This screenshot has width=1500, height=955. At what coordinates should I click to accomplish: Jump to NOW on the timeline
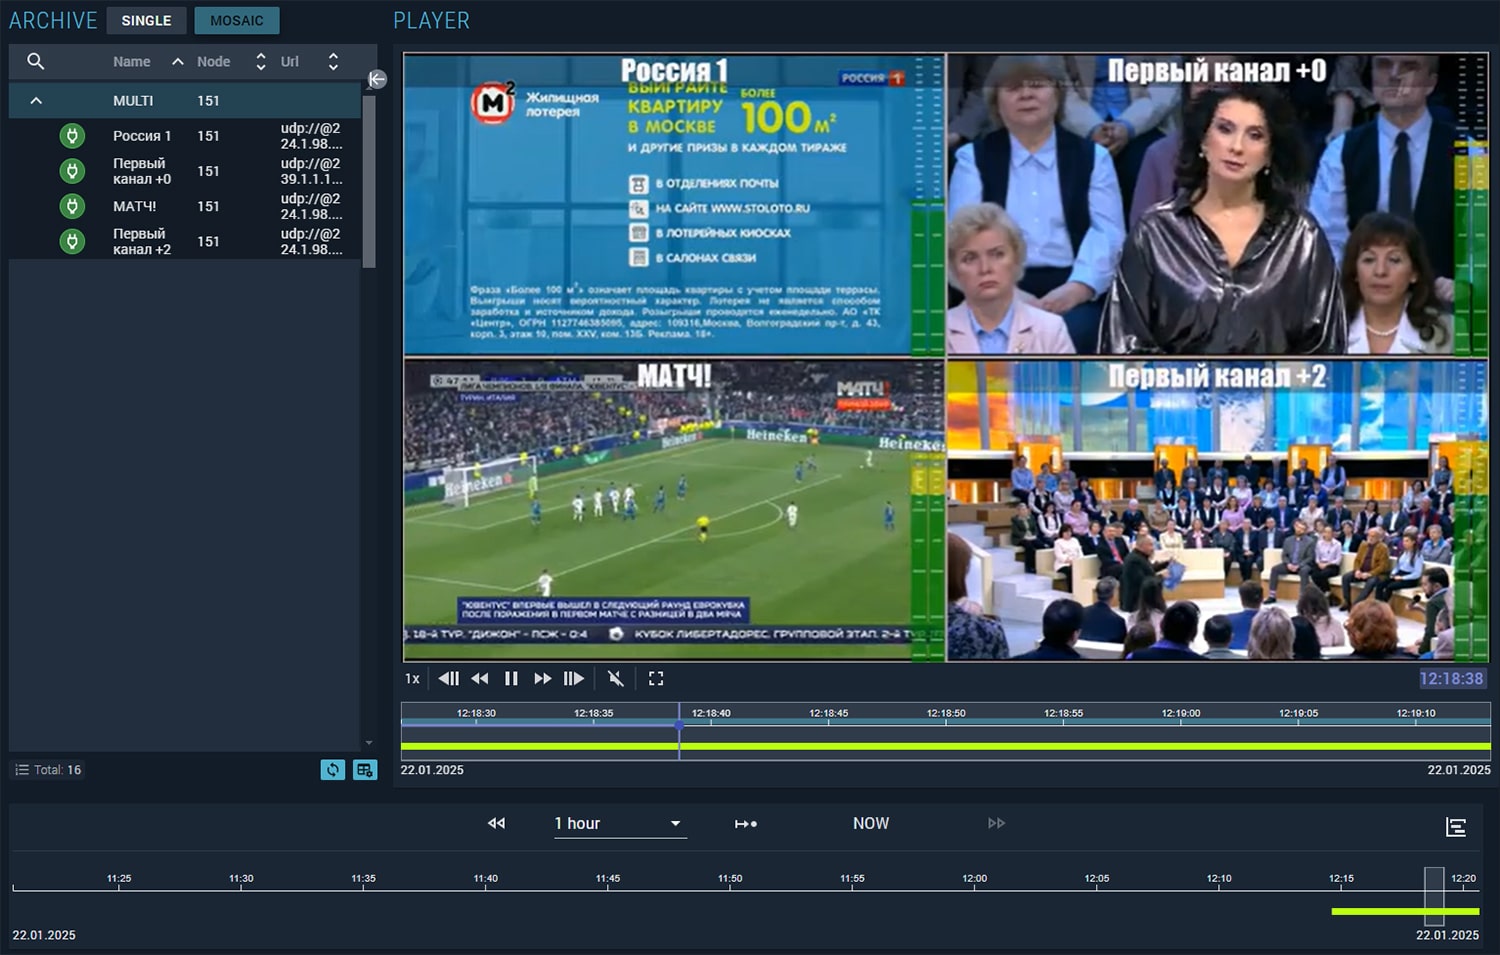click(871, 823)
